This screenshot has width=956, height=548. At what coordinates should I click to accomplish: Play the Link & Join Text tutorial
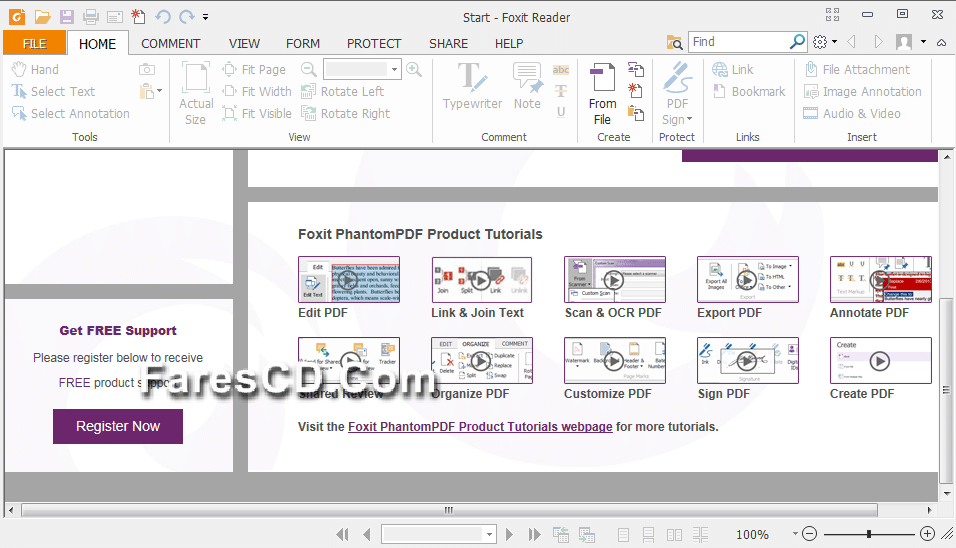pyautogui.click(x=482, y=280)
